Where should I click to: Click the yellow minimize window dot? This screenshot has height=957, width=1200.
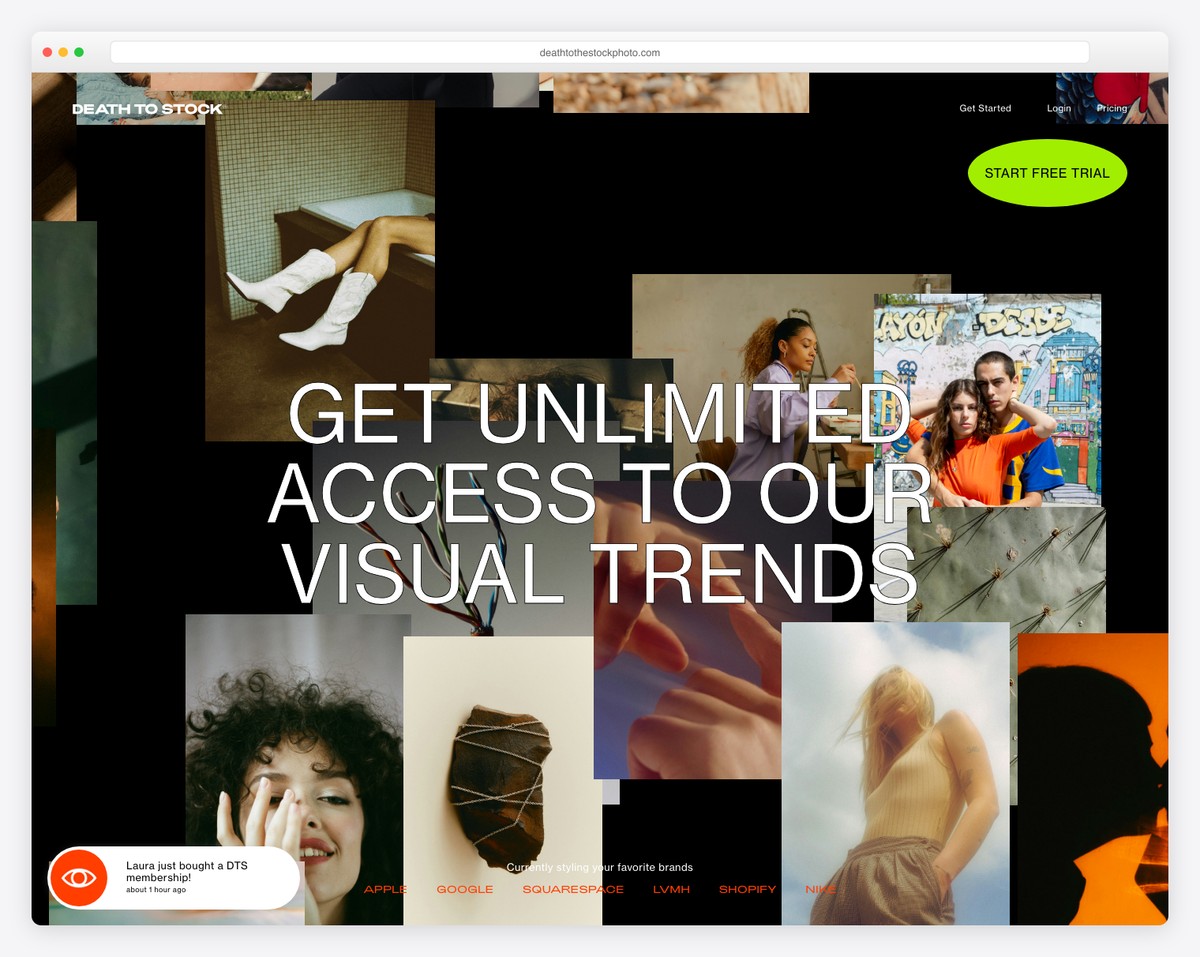pos(63,52)
